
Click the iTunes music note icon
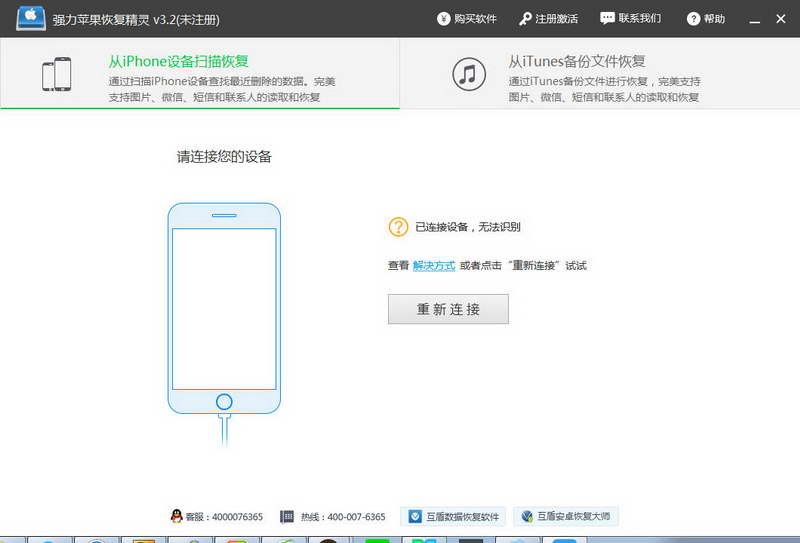(469, 74)
